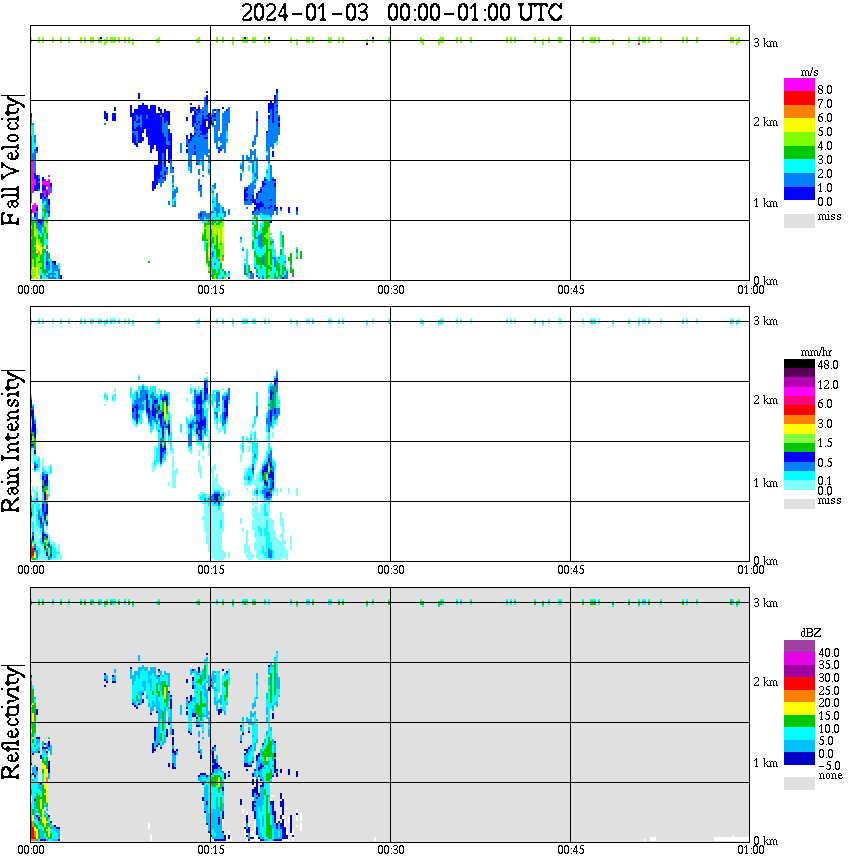Click '2 km' beside the Fall Velocity panel
Screen dimensions: 850x868
765,122
